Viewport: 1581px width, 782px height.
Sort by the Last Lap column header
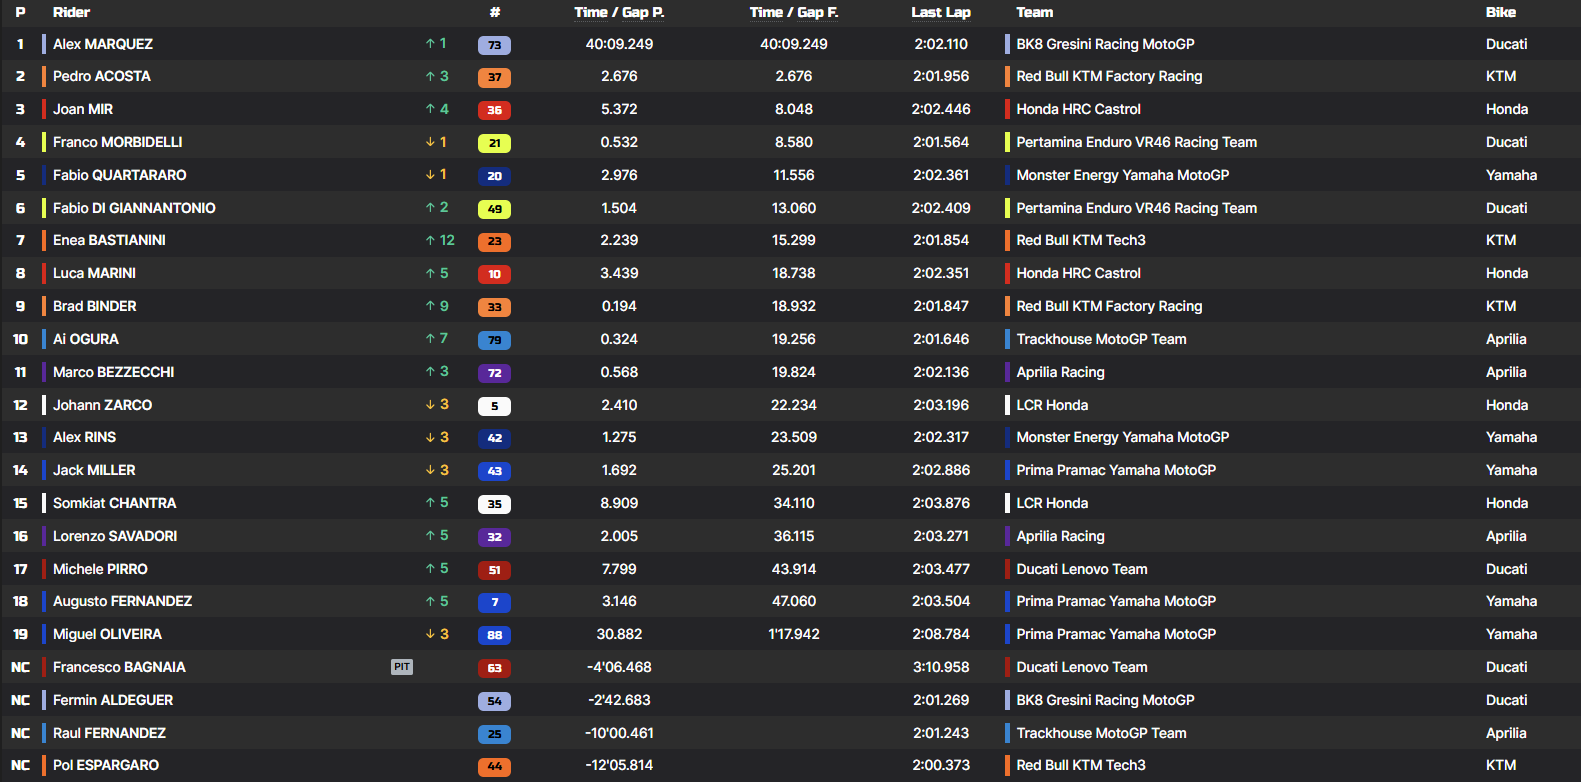(940, 12)
